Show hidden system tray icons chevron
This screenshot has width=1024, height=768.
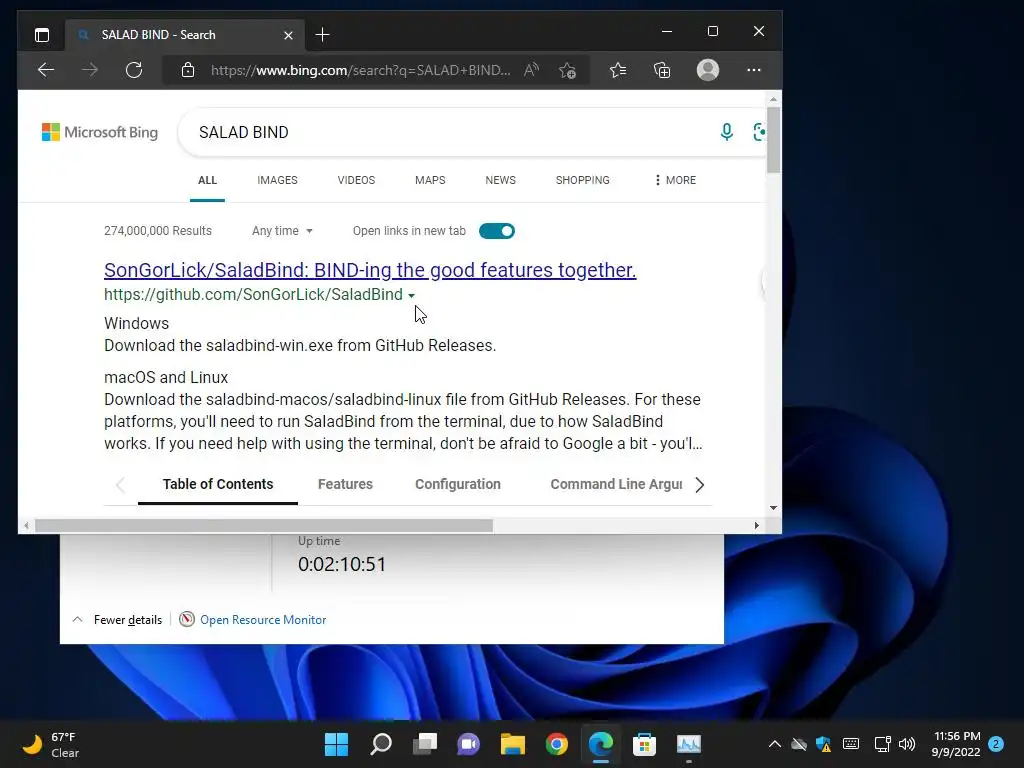(775, 744)
